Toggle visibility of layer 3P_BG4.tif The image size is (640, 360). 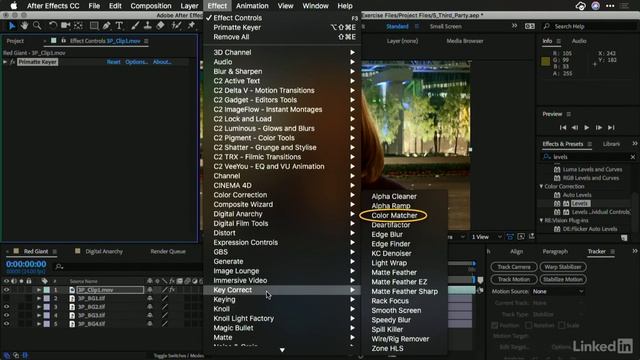[x=7, y=324]
